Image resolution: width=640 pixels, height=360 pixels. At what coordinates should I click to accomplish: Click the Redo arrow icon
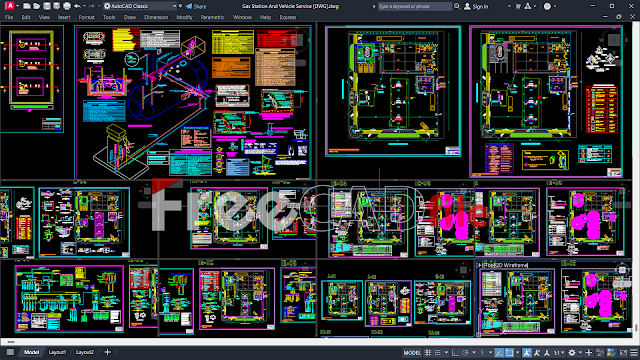(x=92, y=6)
